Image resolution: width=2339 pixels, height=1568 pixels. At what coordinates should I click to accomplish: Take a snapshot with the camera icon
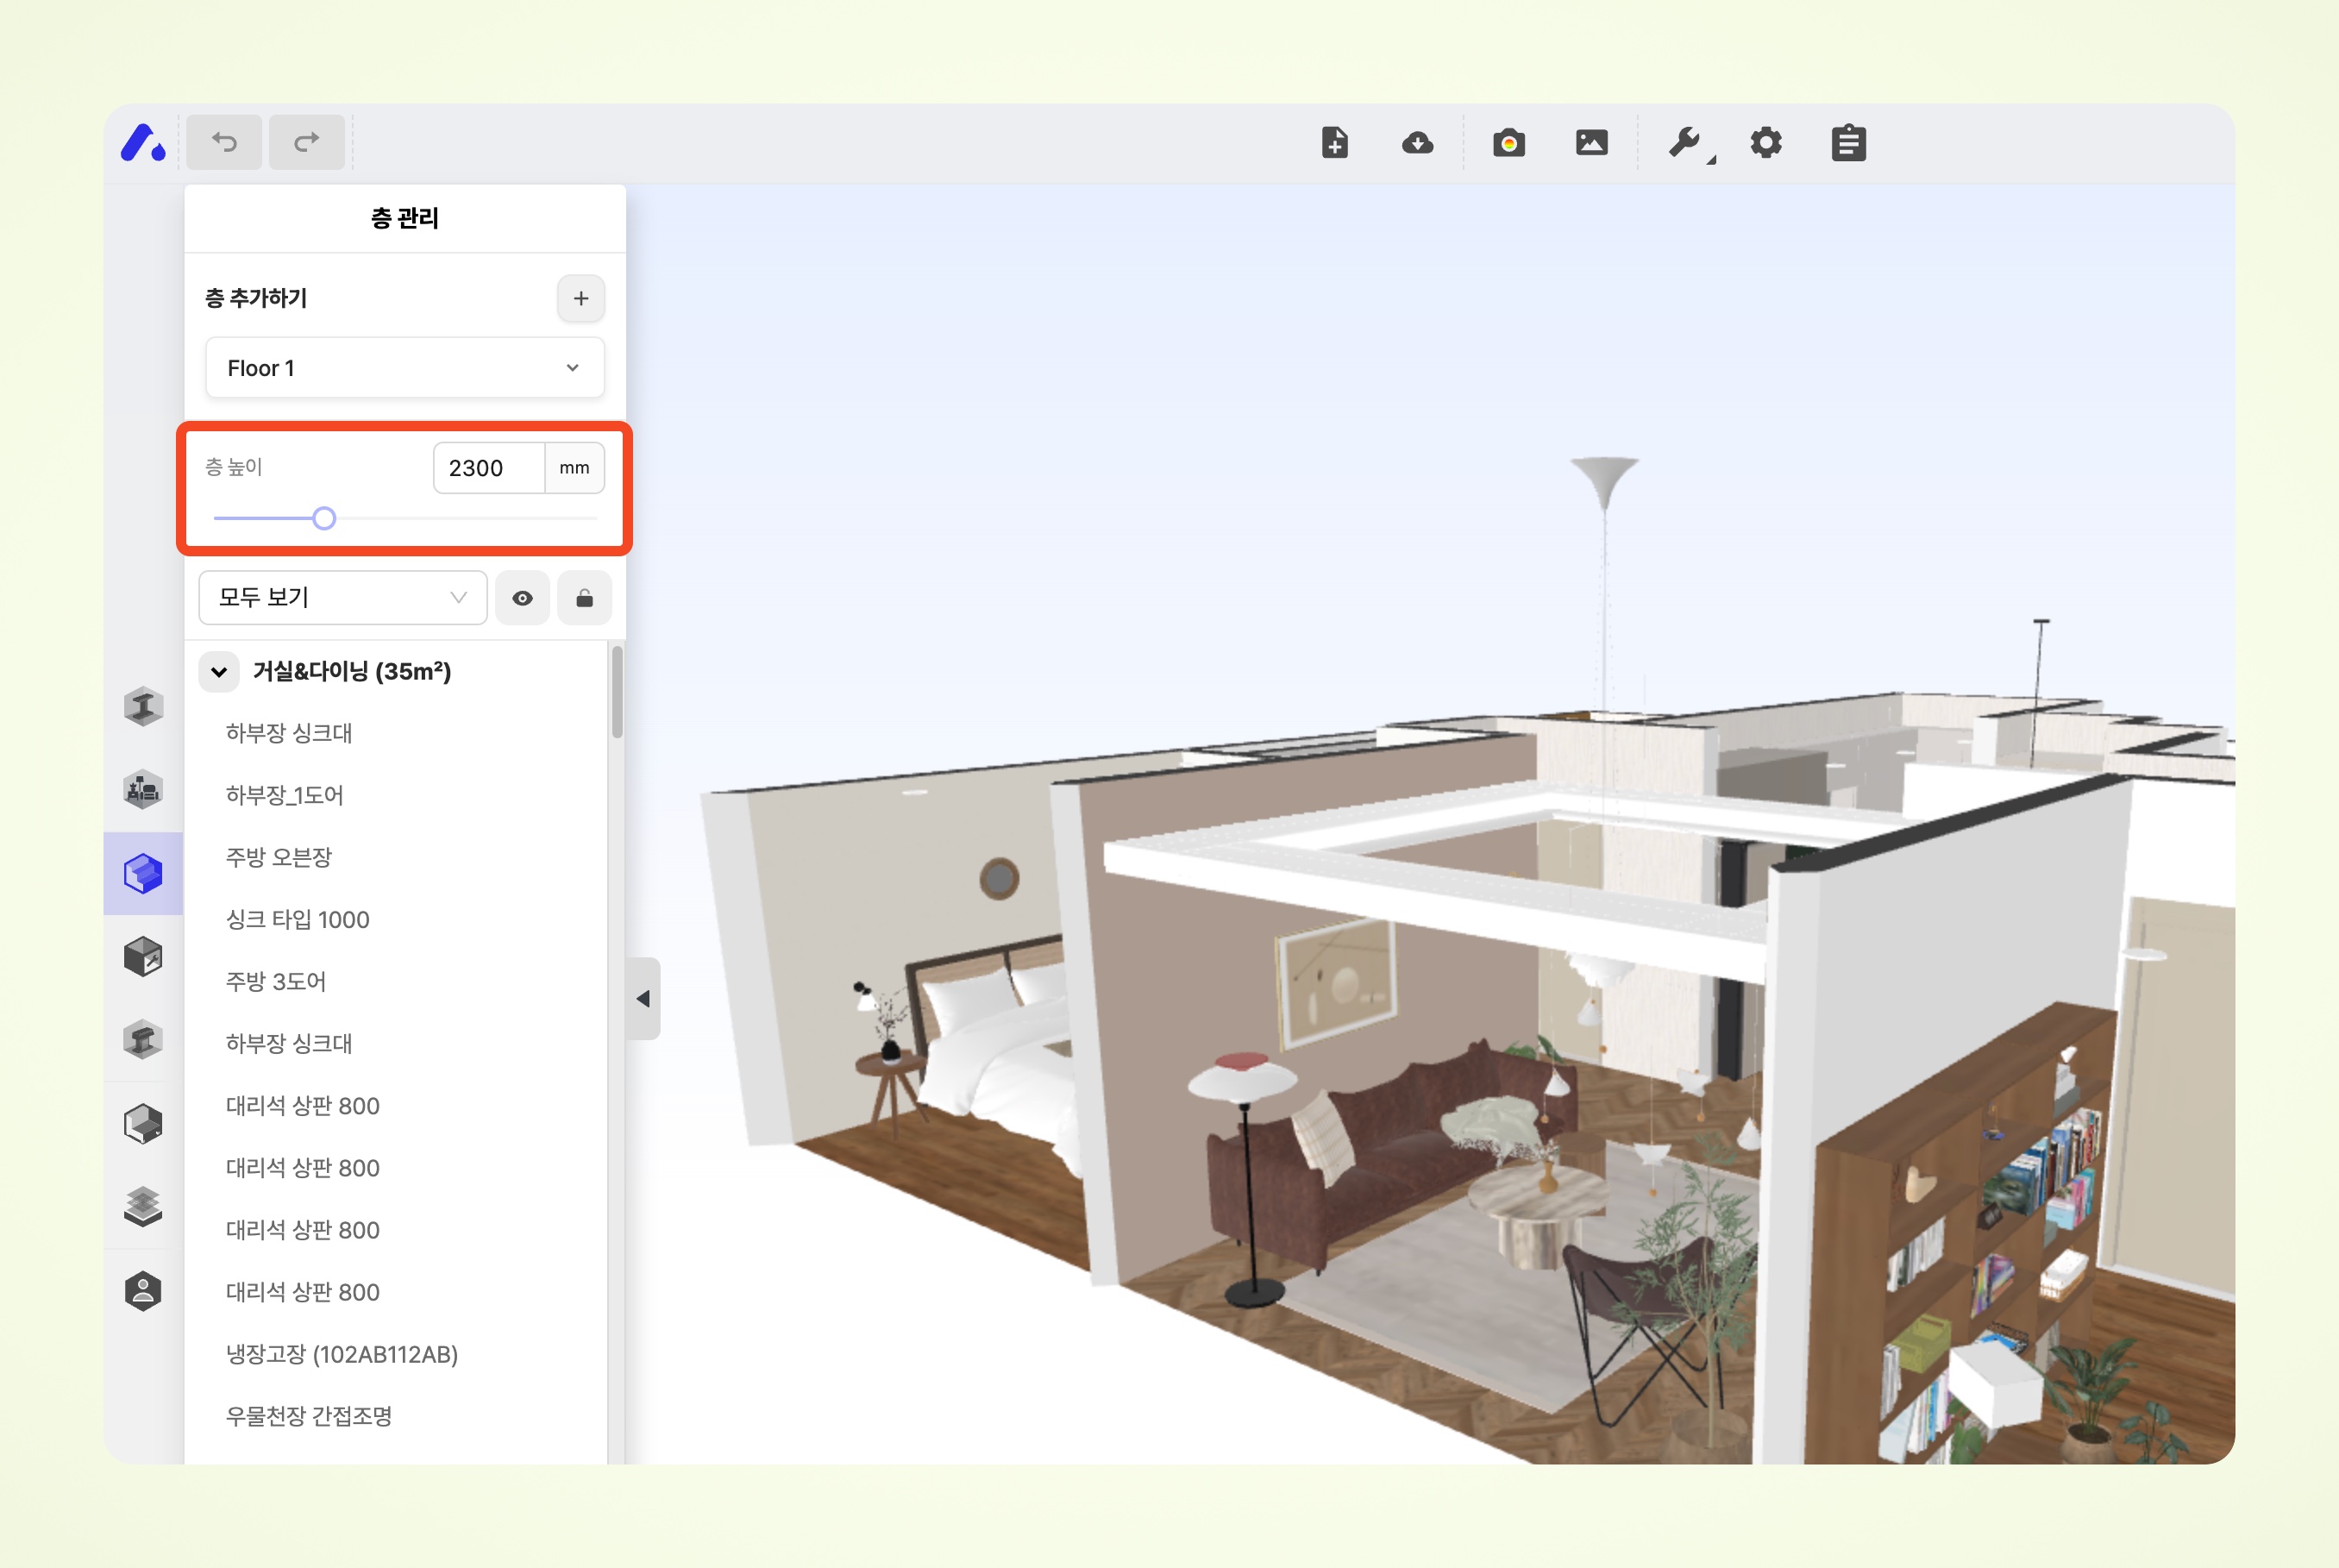coord(1509,143)
